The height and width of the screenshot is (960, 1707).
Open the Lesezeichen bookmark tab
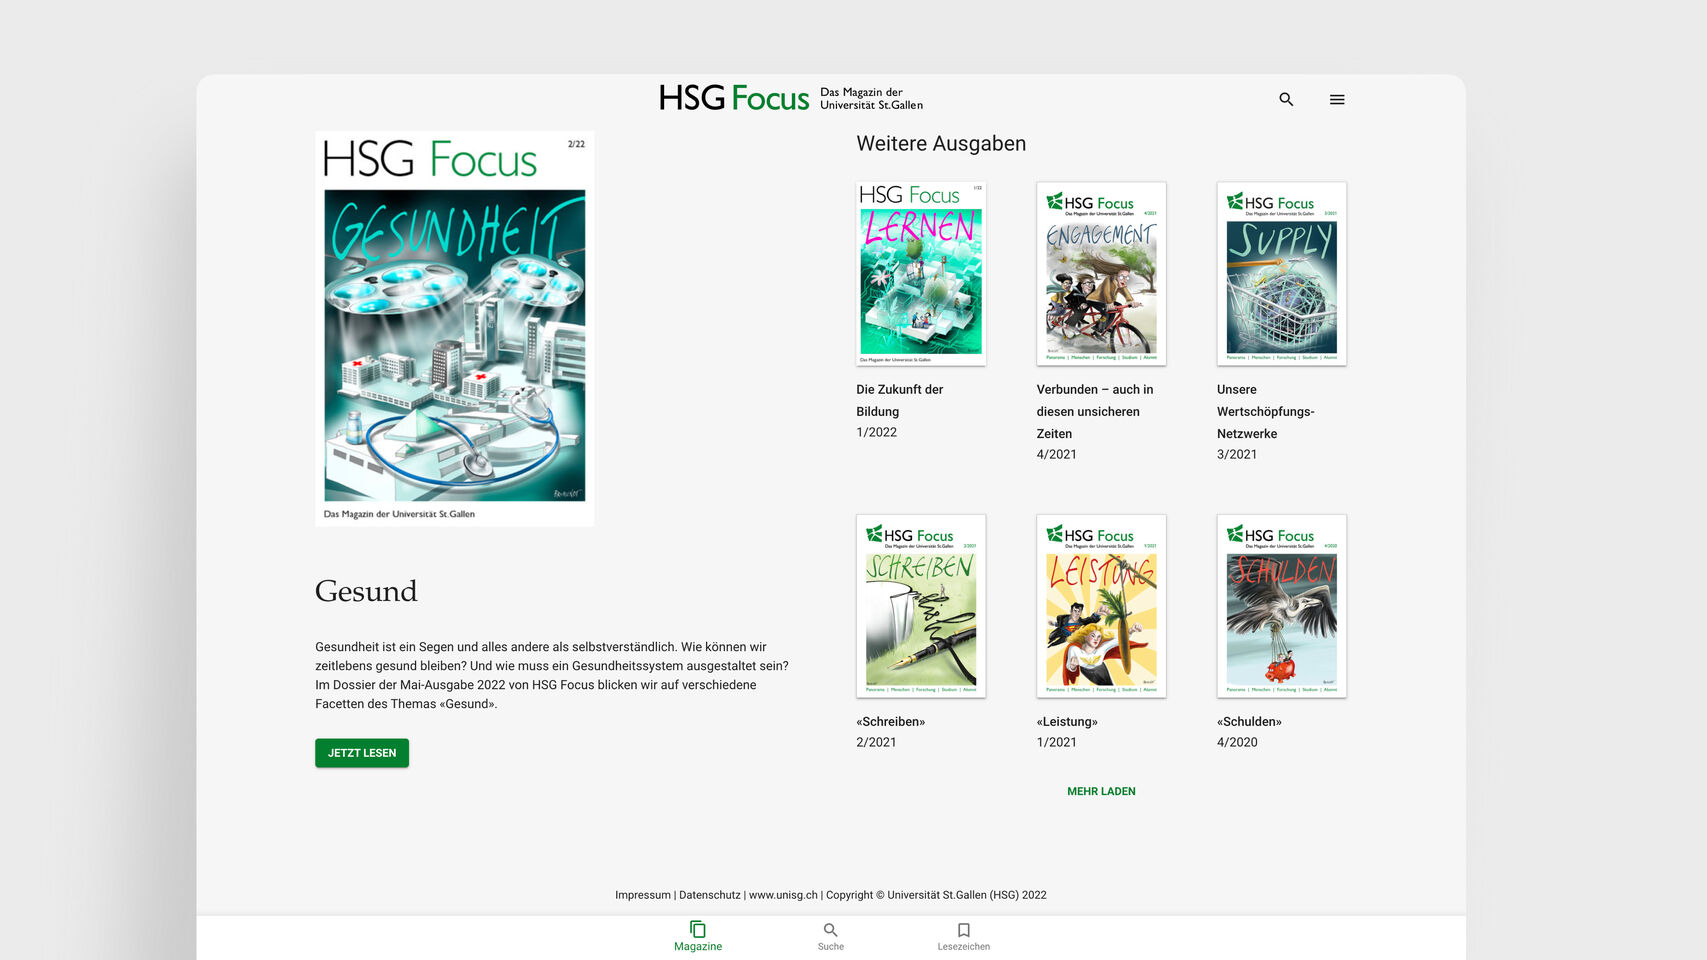[964, 937]
